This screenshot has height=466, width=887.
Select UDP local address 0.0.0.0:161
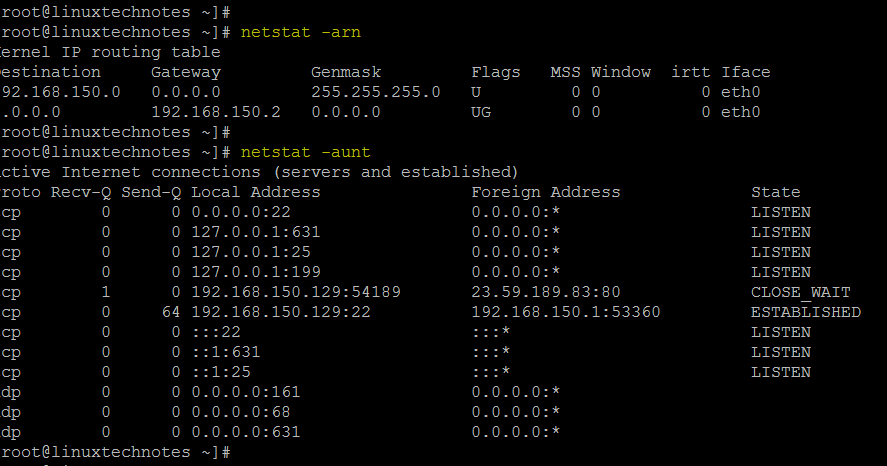[x=246, y=392]
